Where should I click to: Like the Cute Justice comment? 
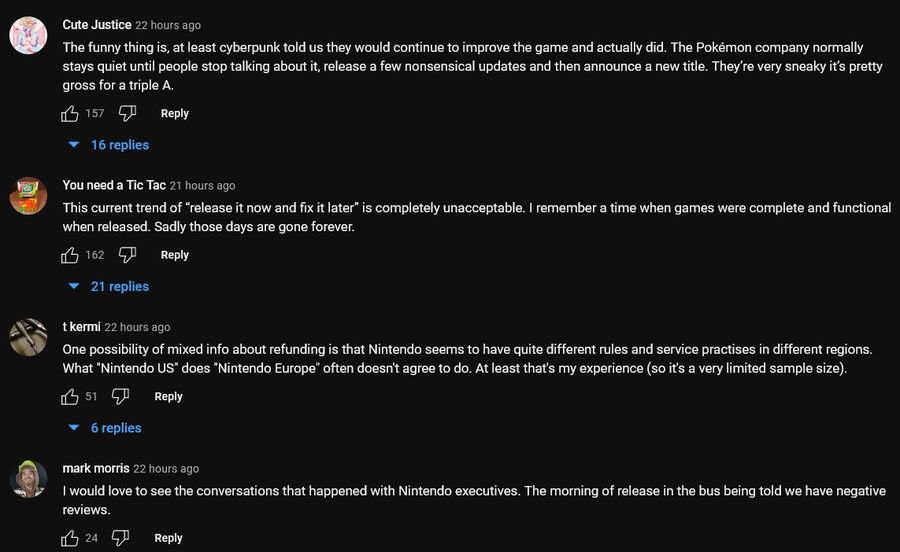coord(70,114)
